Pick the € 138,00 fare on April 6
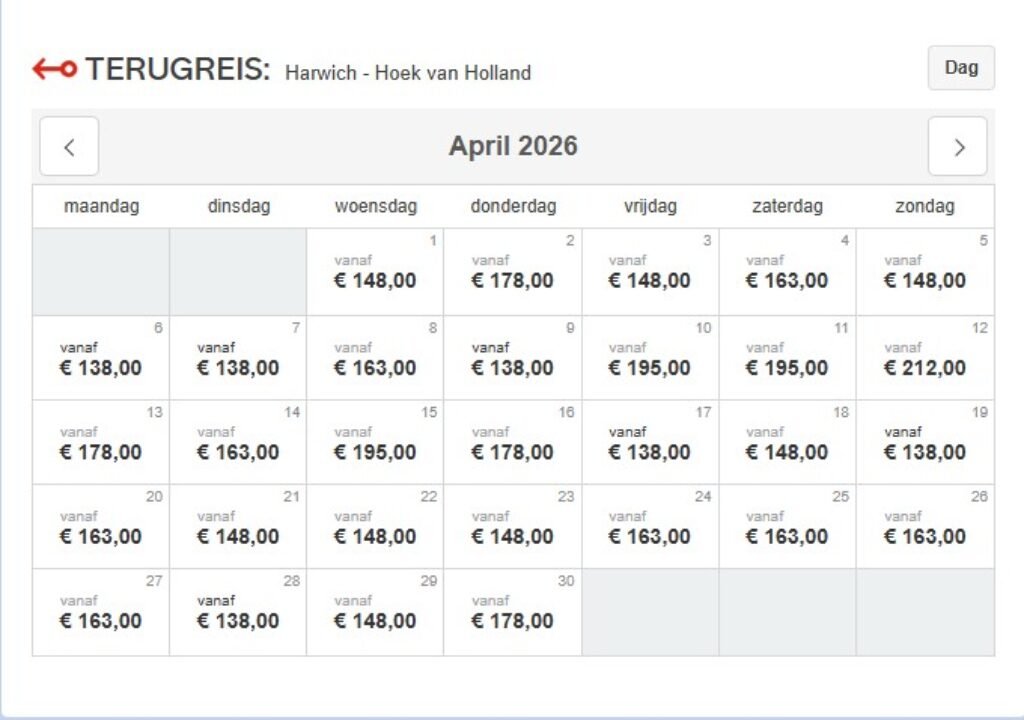Image resolution: width=1024 pixels, height=720 pixels. 100,358
